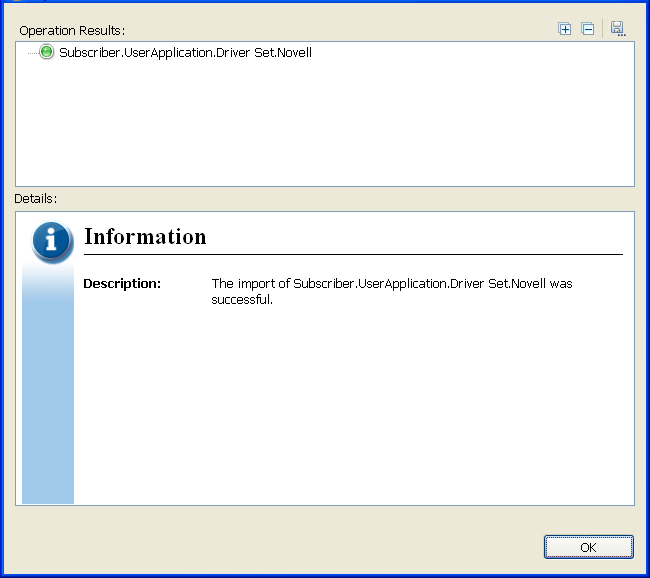Click the import was successful description text
The width and height of the screenshot is (650, 578).
[x=392, y=291]
